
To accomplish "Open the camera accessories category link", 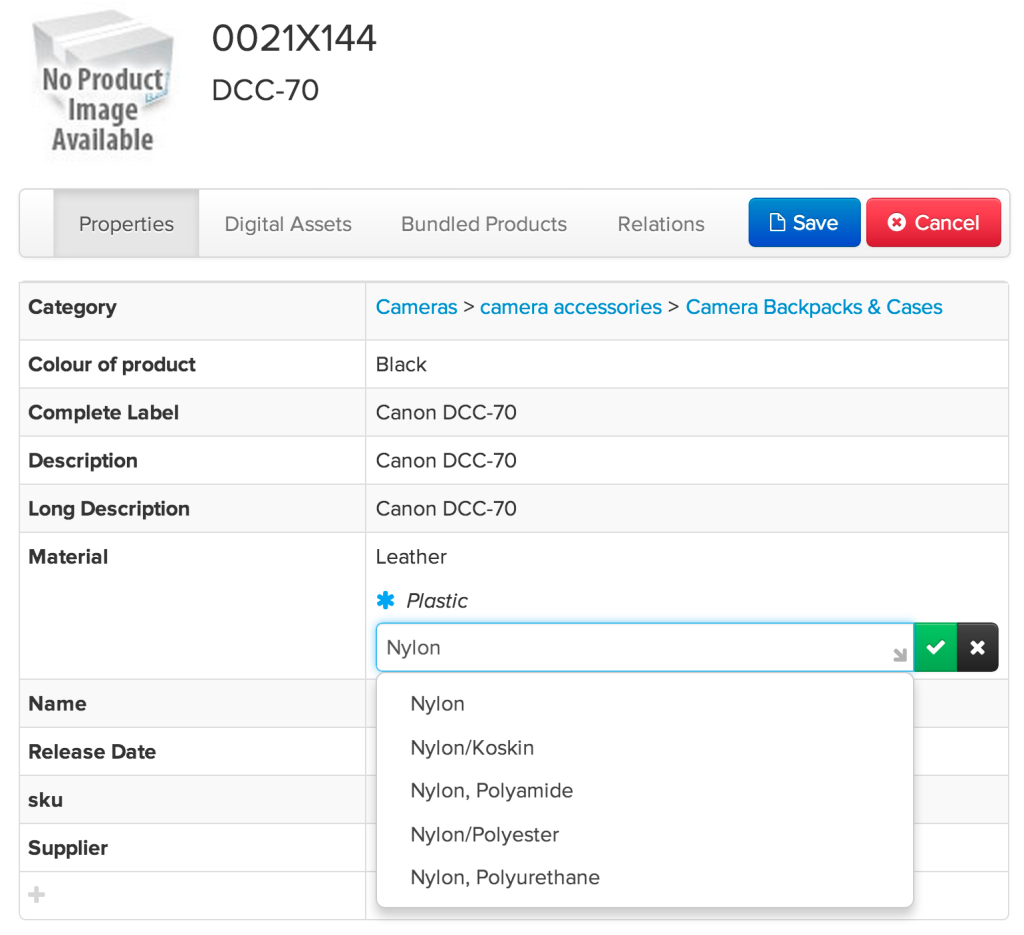I will (x=571, y=307).
